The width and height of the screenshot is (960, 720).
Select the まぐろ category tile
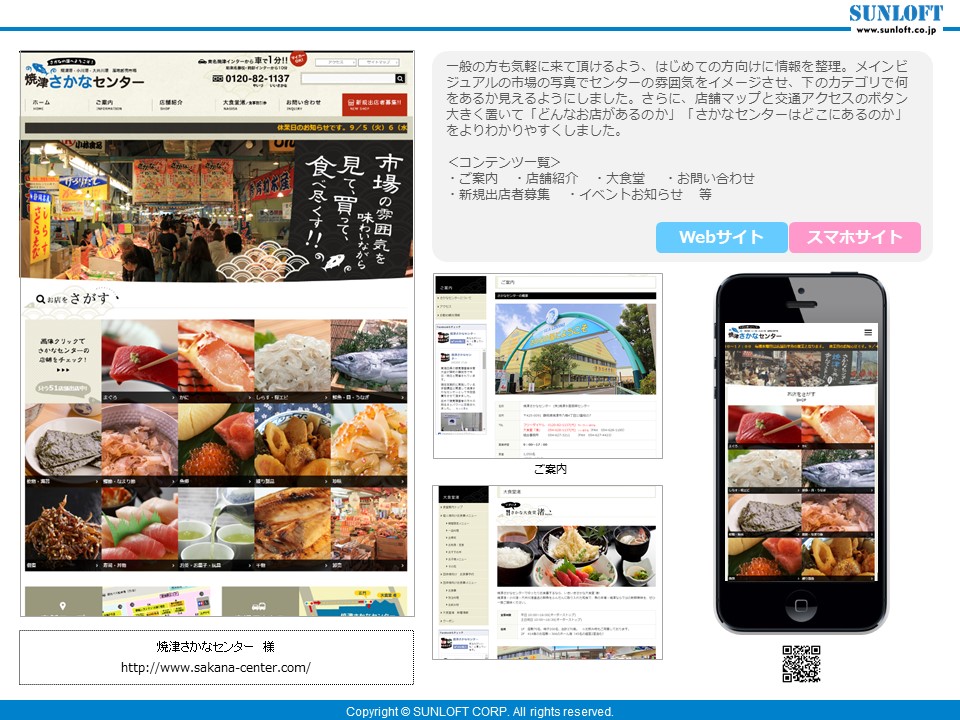pyautogui.click(x=140, y=361)
